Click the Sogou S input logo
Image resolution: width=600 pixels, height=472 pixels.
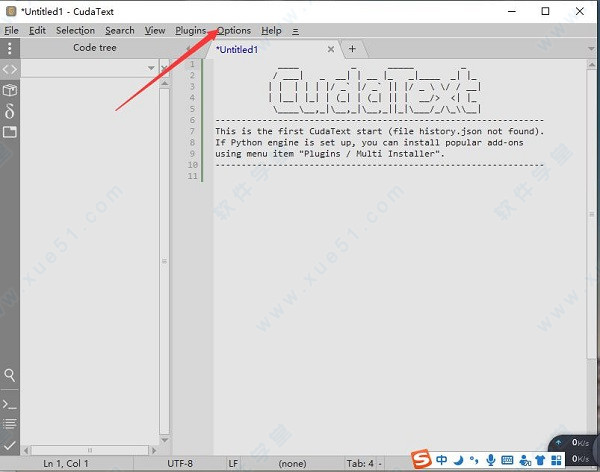[x=422, y=459]
